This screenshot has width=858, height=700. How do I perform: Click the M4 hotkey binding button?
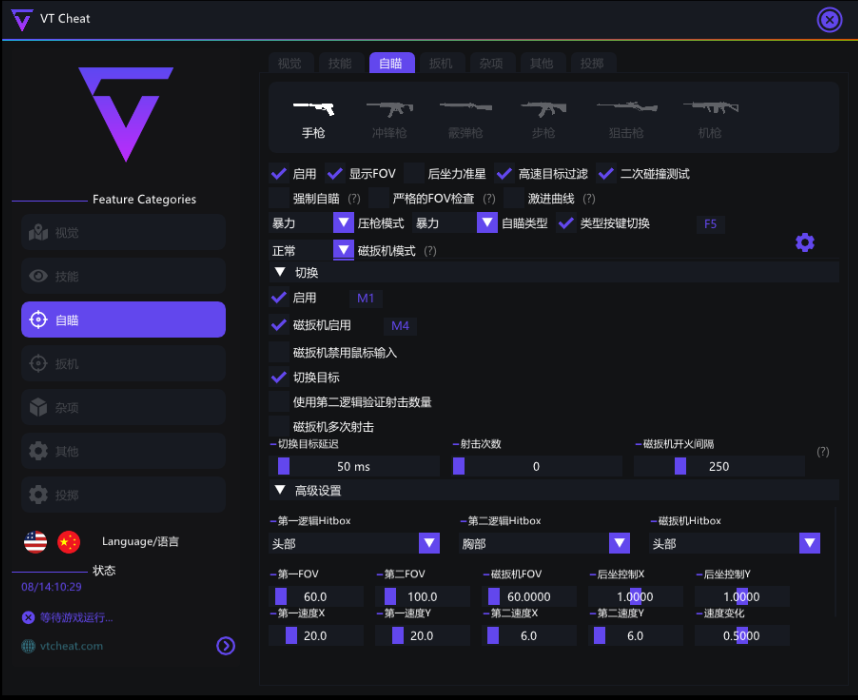point(400,326)
